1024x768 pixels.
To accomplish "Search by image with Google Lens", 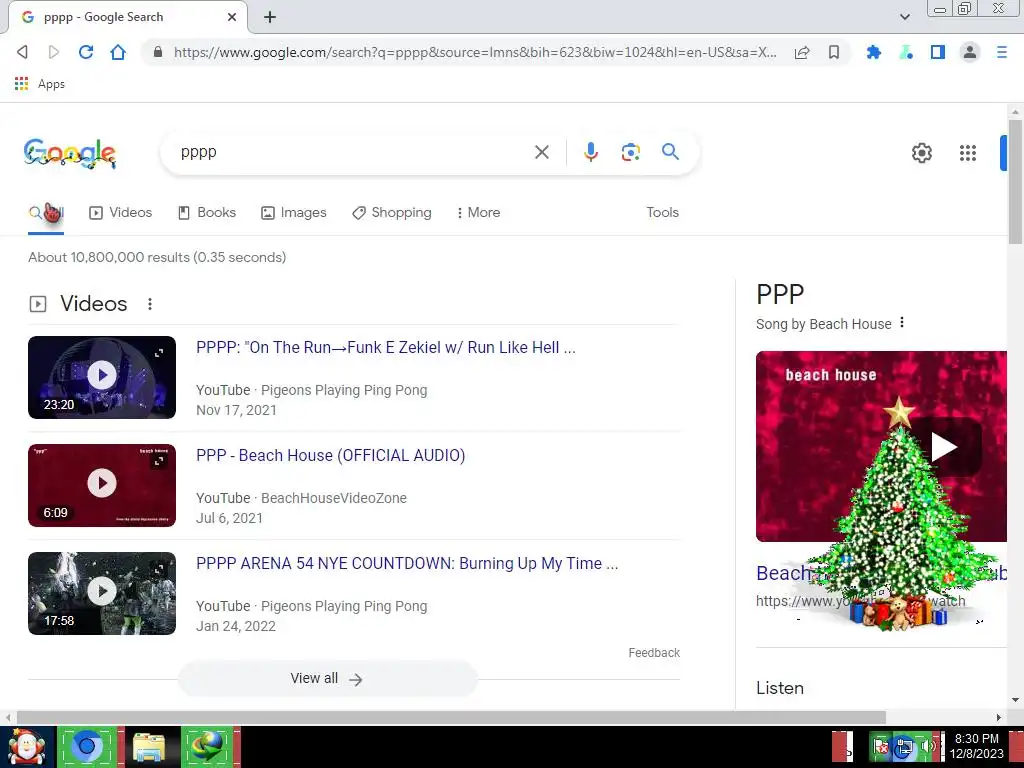I will [630, 152].
